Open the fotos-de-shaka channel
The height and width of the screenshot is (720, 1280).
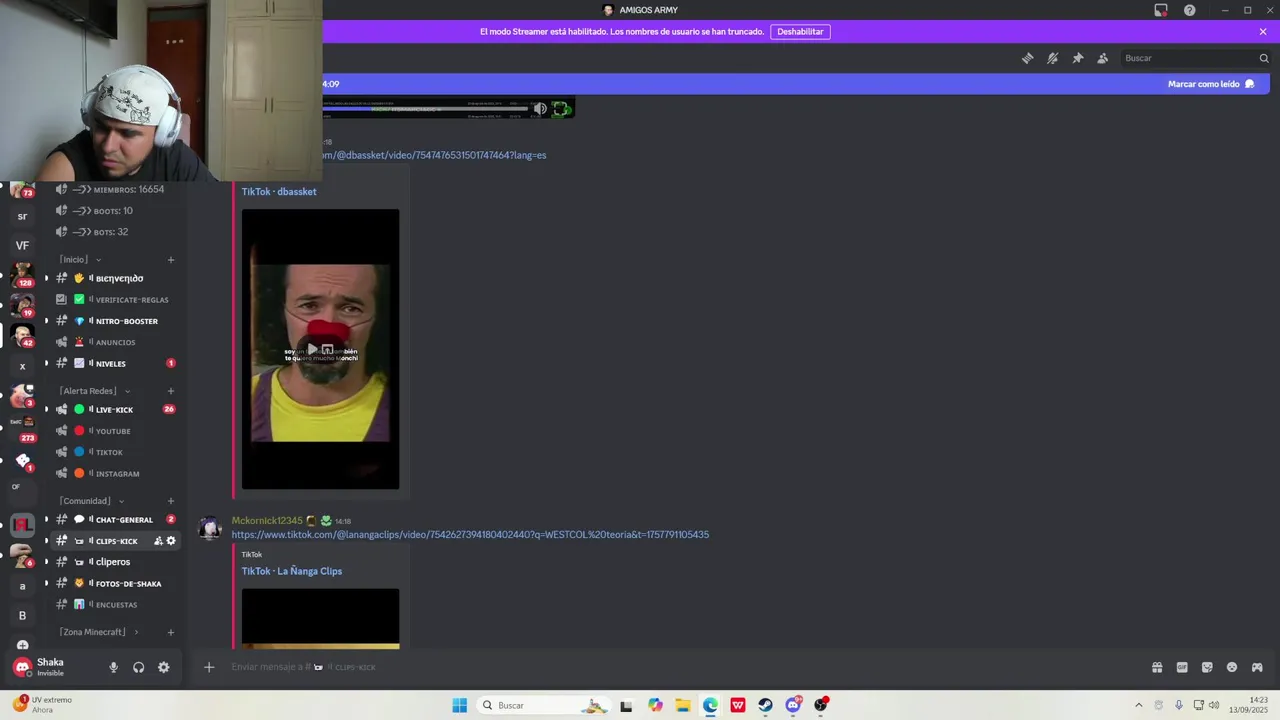(116, 584)
